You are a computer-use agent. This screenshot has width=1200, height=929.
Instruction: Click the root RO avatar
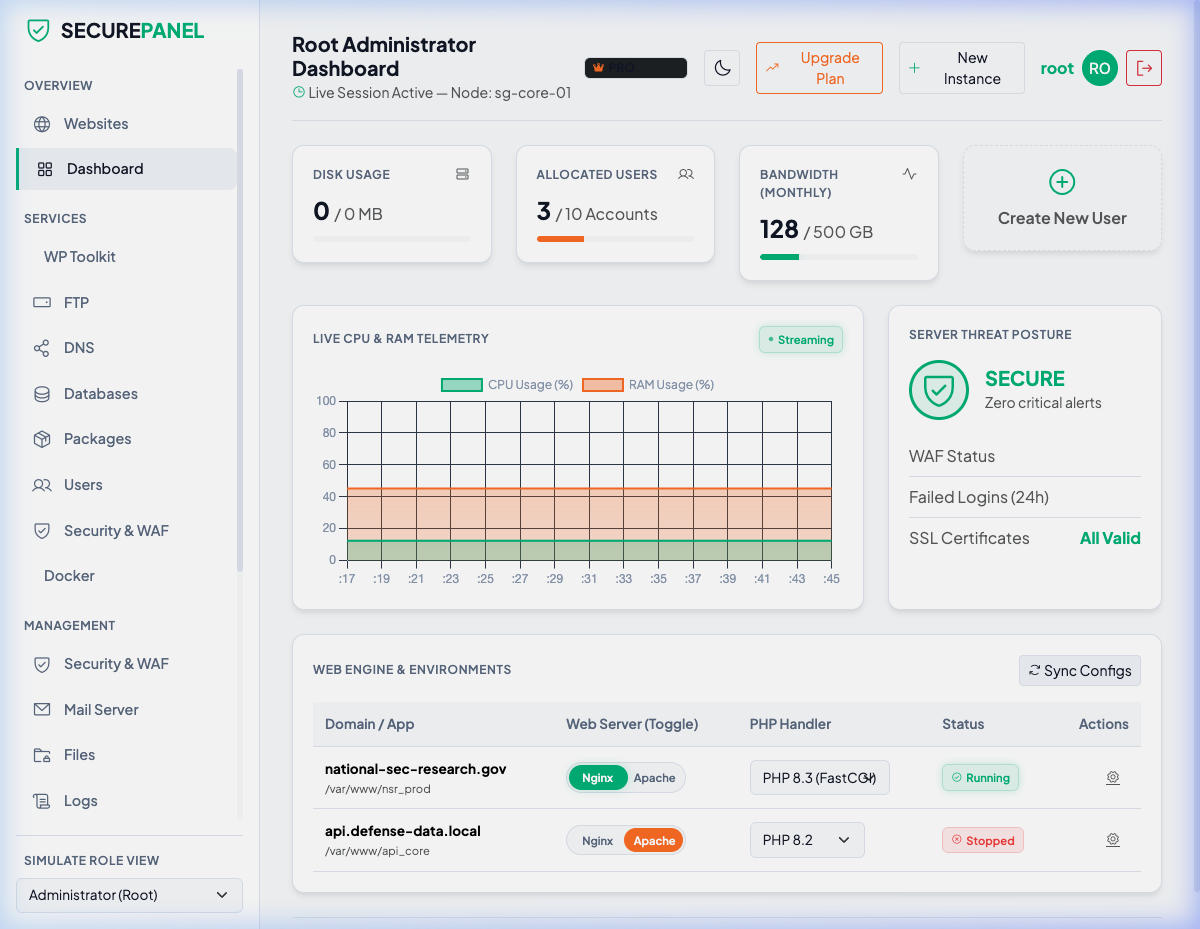[x=1100, y=68]
